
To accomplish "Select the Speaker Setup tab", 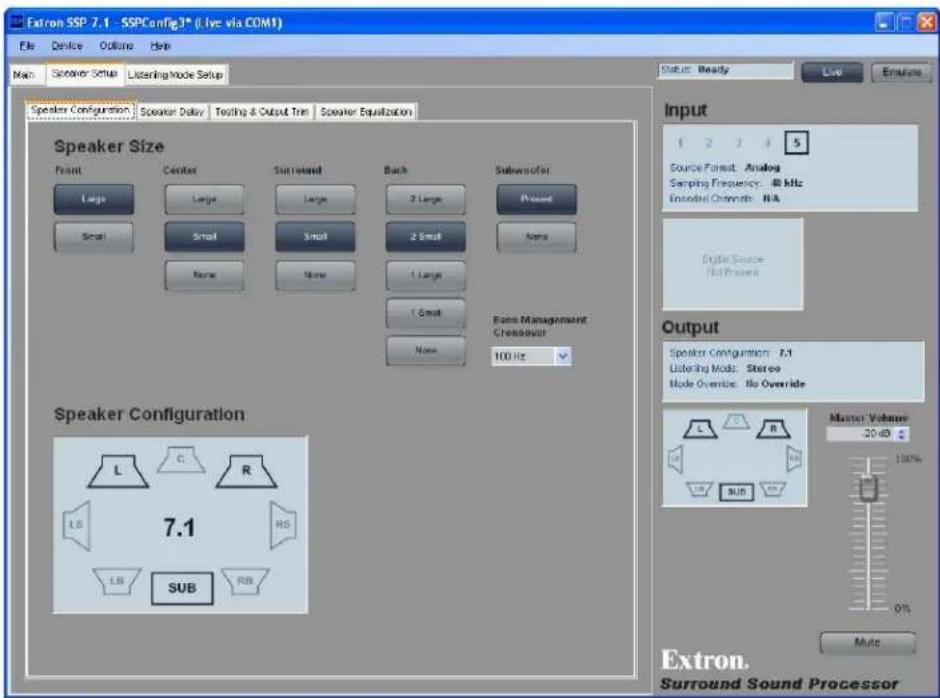I will coord(85,74).
